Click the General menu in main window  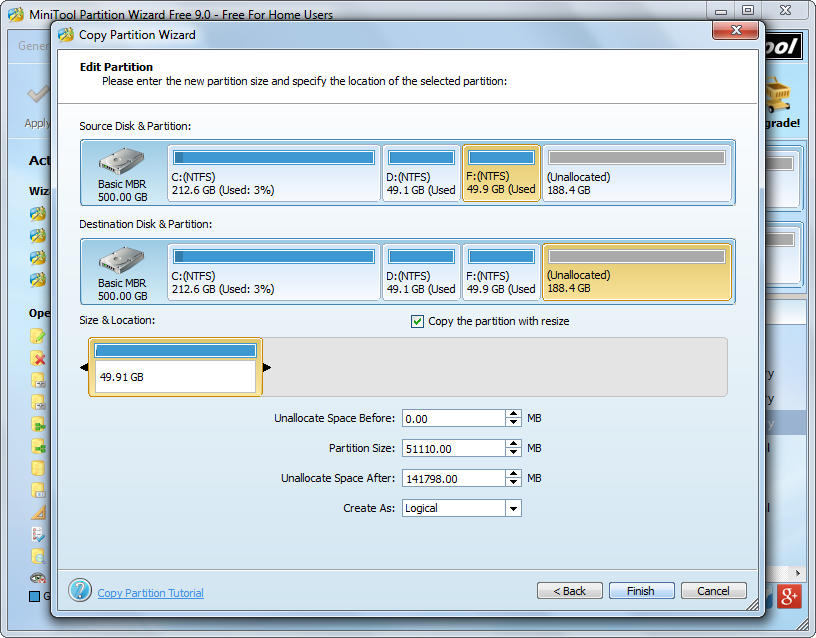coord(34,46)
